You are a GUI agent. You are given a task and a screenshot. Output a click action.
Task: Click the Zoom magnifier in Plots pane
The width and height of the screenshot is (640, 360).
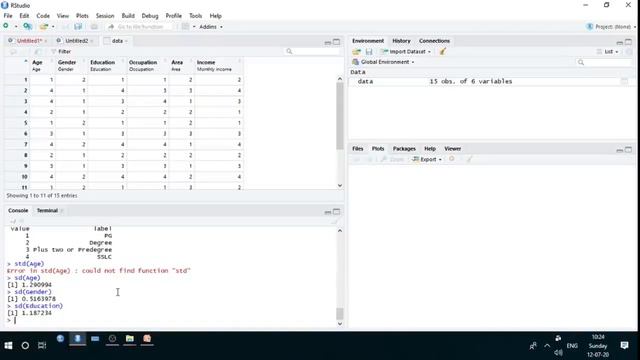(392, 159)
